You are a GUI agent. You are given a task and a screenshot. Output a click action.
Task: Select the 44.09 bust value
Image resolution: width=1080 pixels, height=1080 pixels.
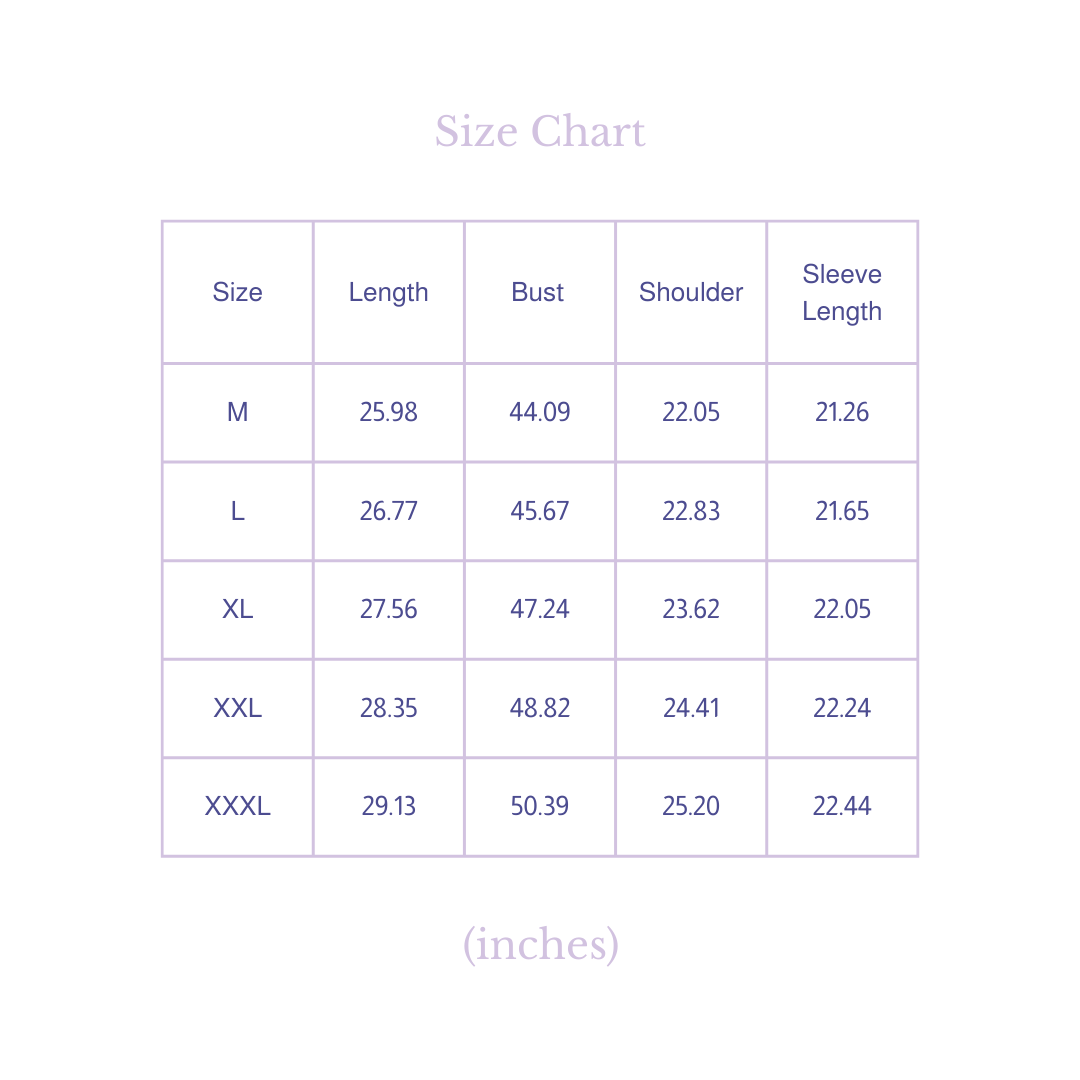pos(539,412)
